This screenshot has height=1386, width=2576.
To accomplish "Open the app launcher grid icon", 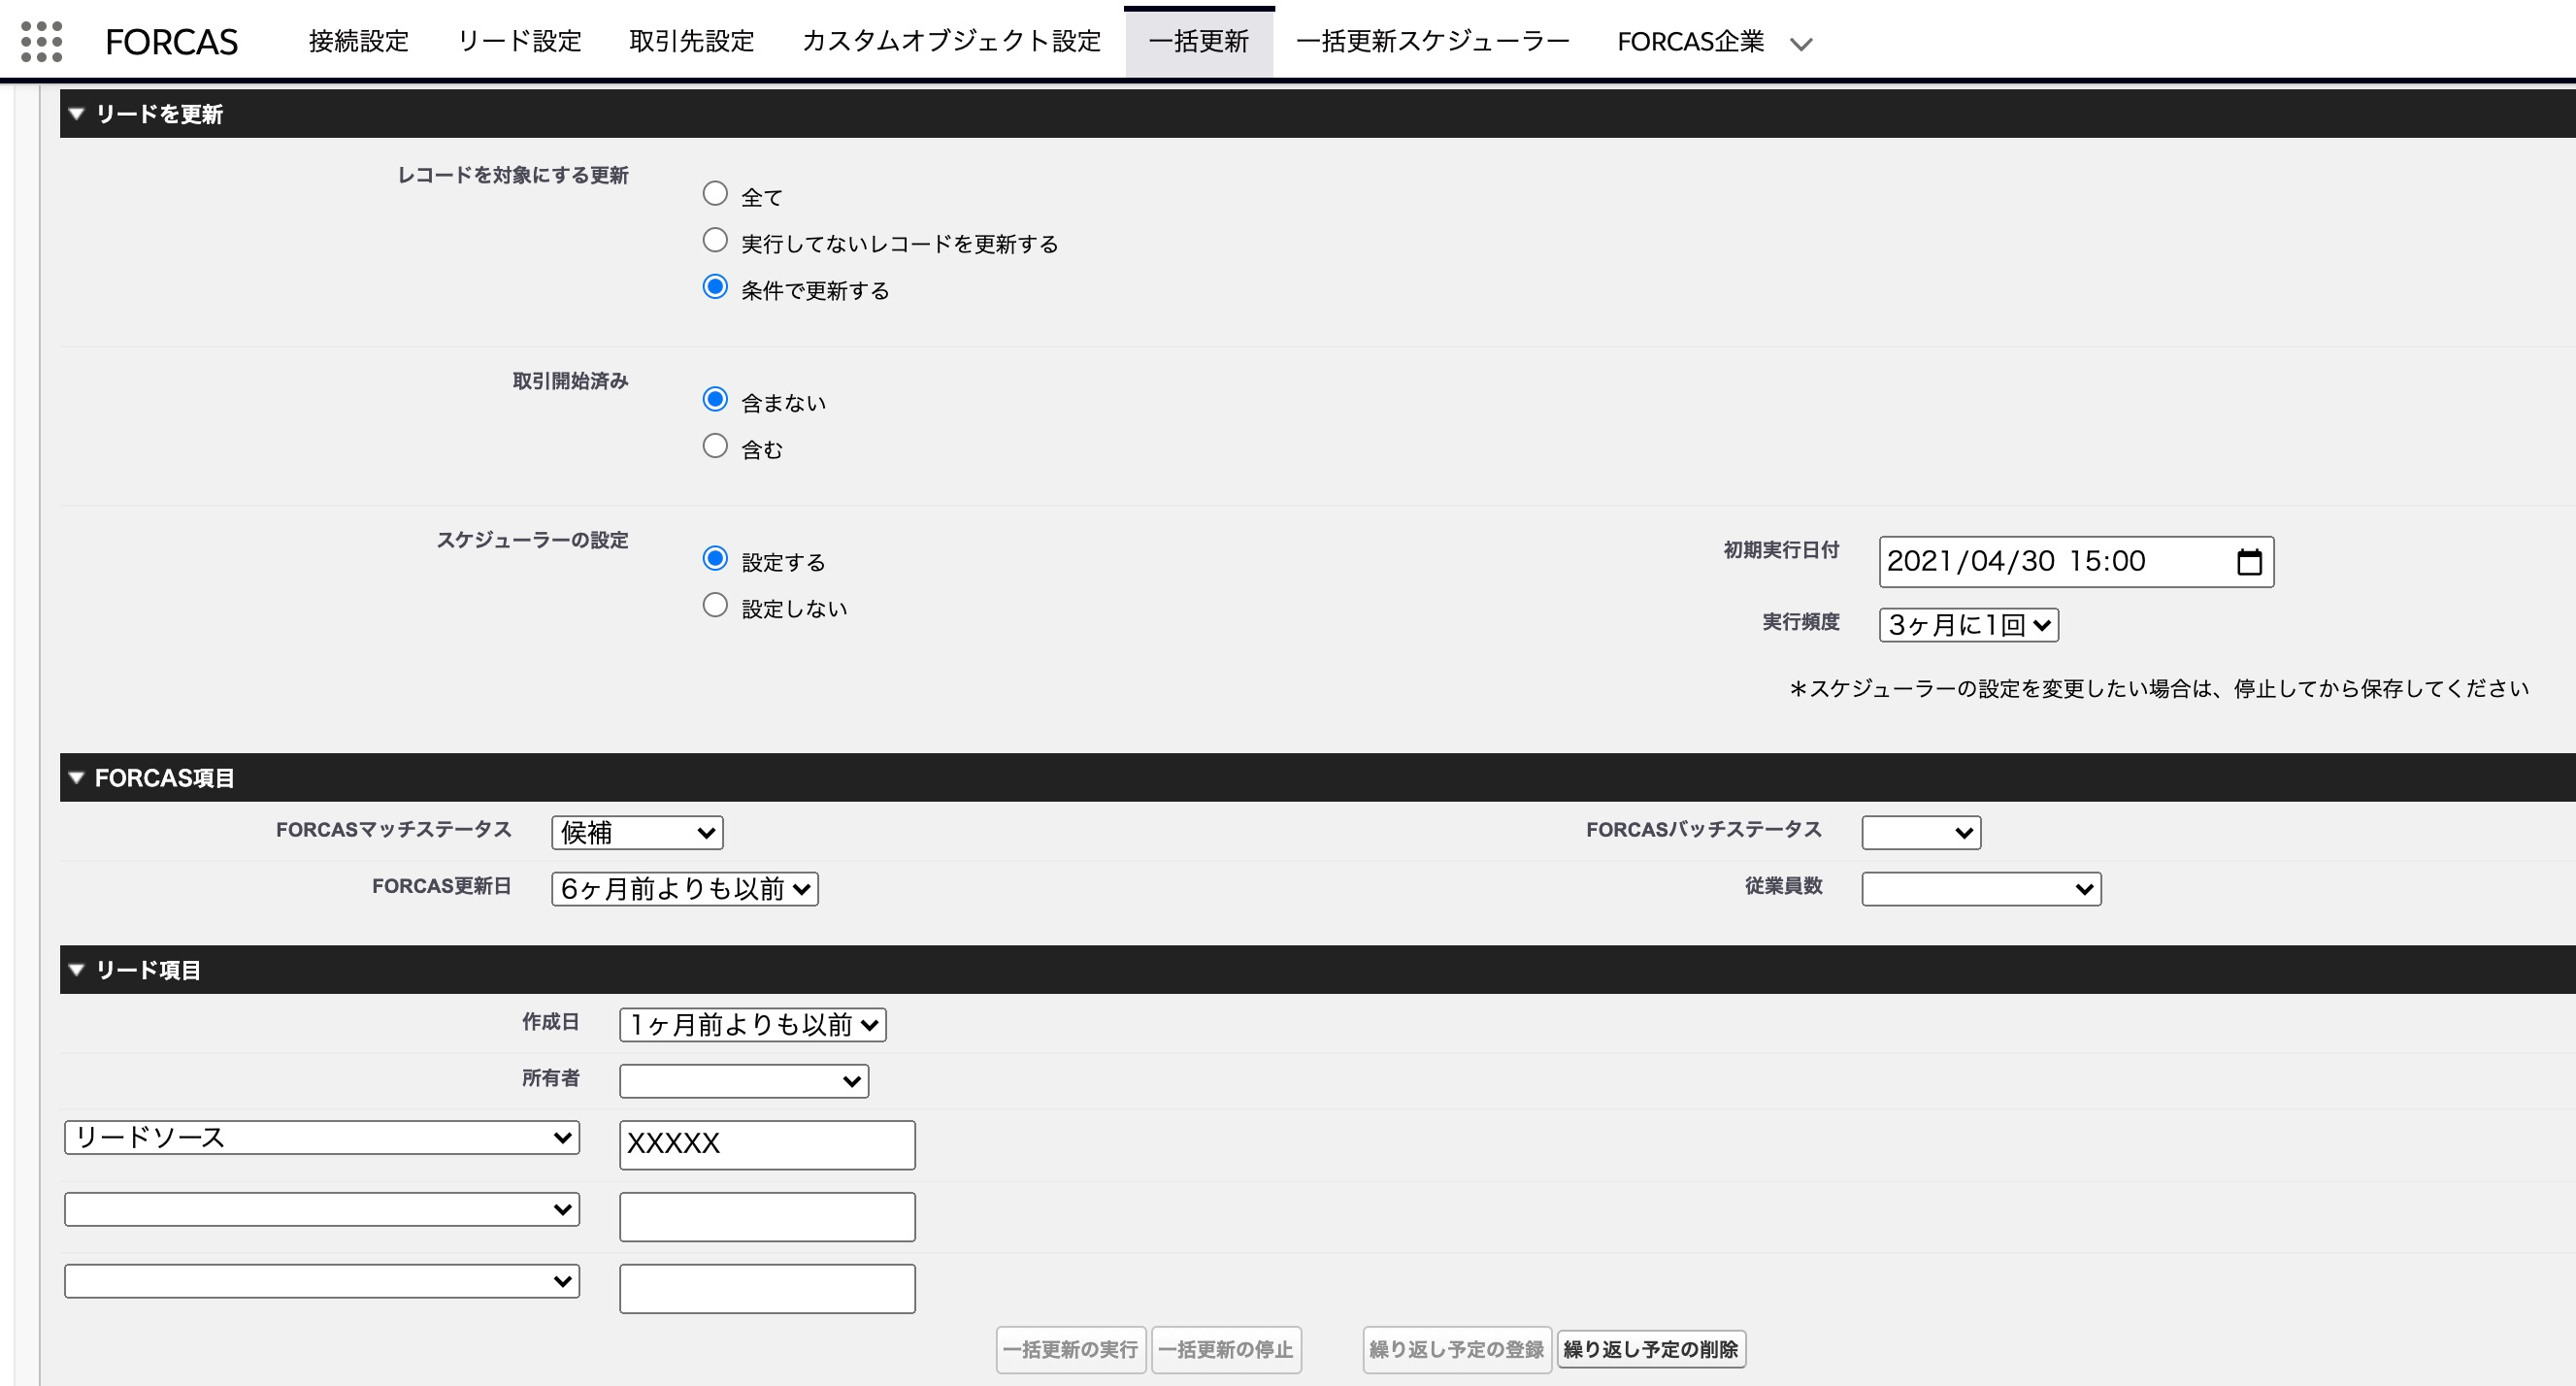I will [x=41, y=42].
